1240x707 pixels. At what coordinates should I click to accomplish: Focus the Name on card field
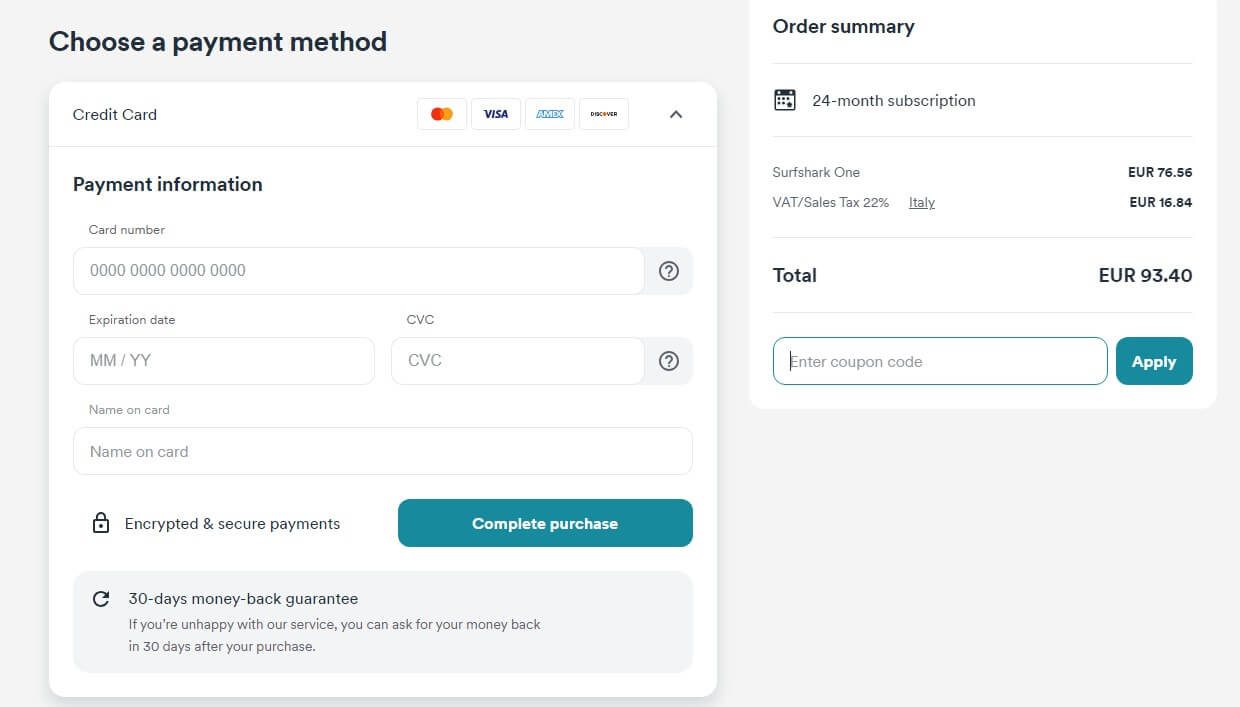click(383, 451)
